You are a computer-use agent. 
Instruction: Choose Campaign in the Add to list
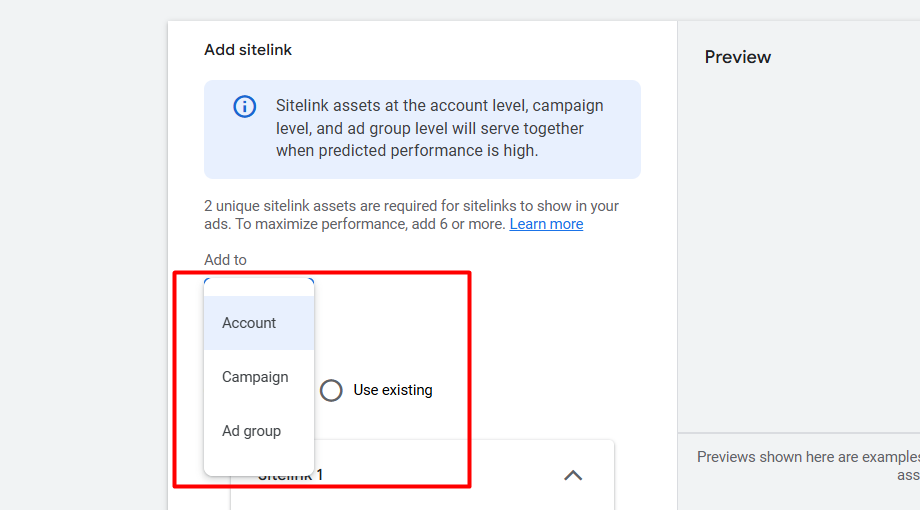click(x=255, y=377)
